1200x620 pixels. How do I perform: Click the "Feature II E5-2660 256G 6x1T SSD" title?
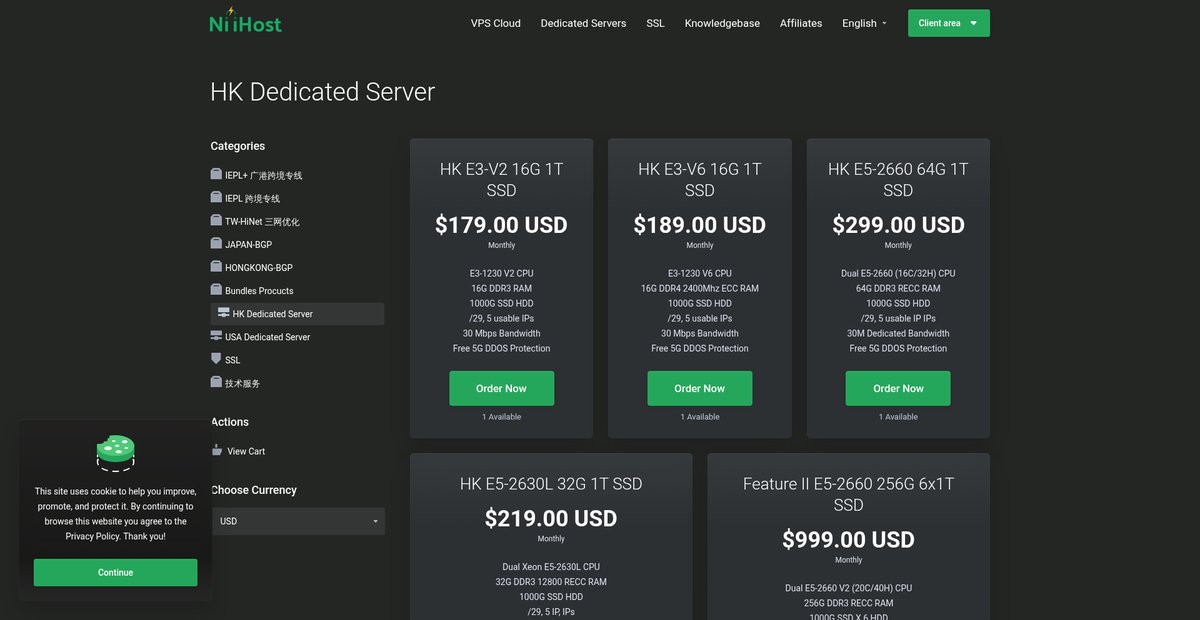[848, 494]
